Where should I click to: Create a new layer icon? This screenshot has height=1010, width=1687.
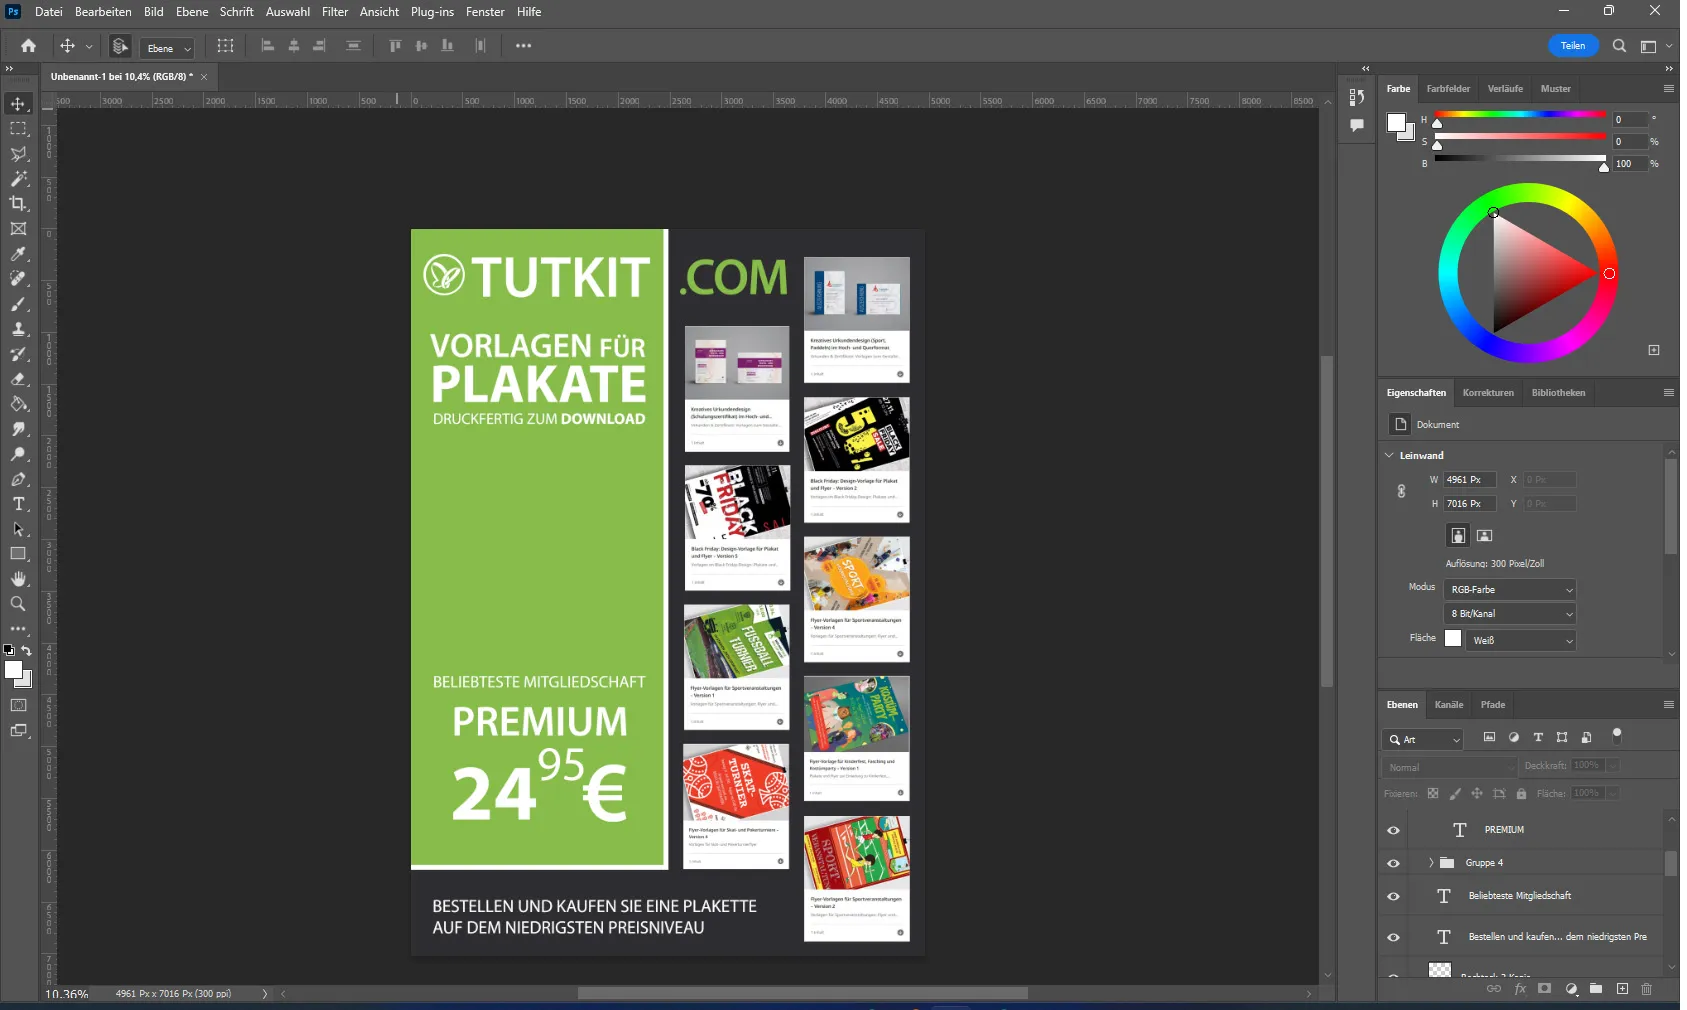tap(1622, 989)
